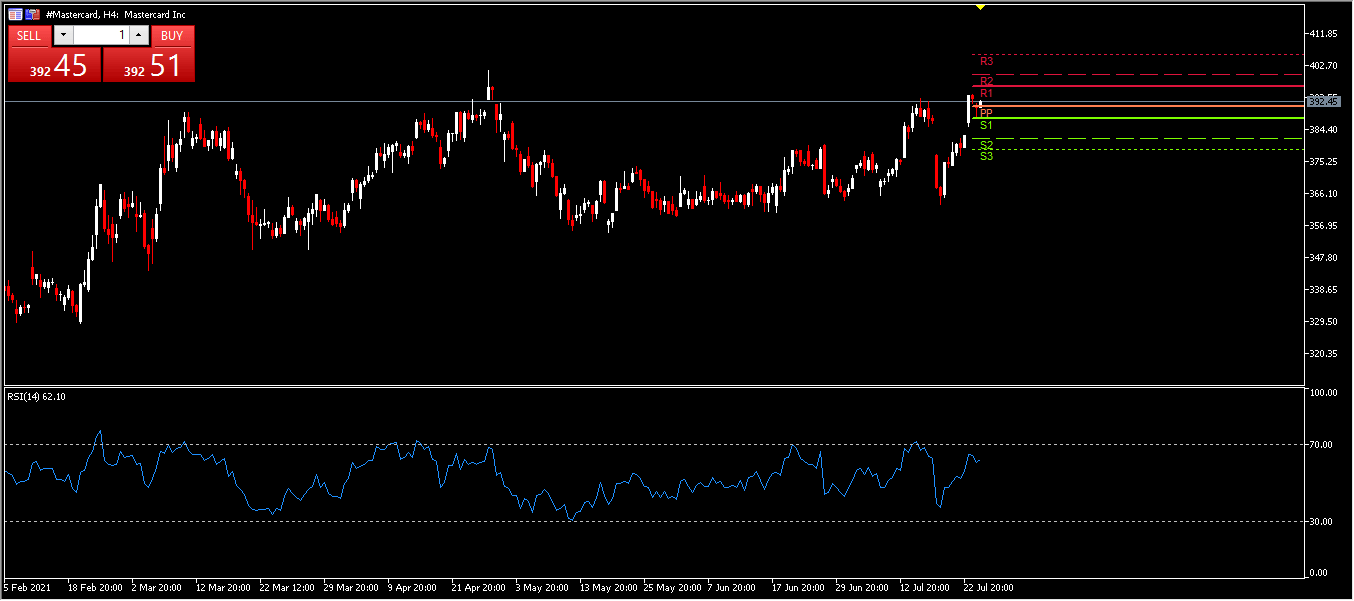1354x601 pixels.
Task: Click the one-click trading panel icon
Action: coord(16,15)
